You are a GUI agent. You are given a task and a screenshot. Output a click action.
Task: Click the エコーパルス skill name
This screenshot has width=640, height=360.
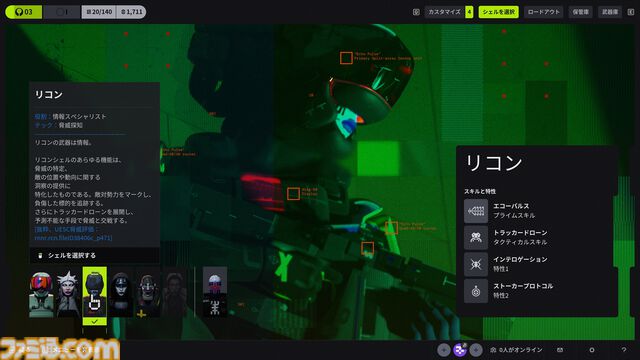point(511,206)
